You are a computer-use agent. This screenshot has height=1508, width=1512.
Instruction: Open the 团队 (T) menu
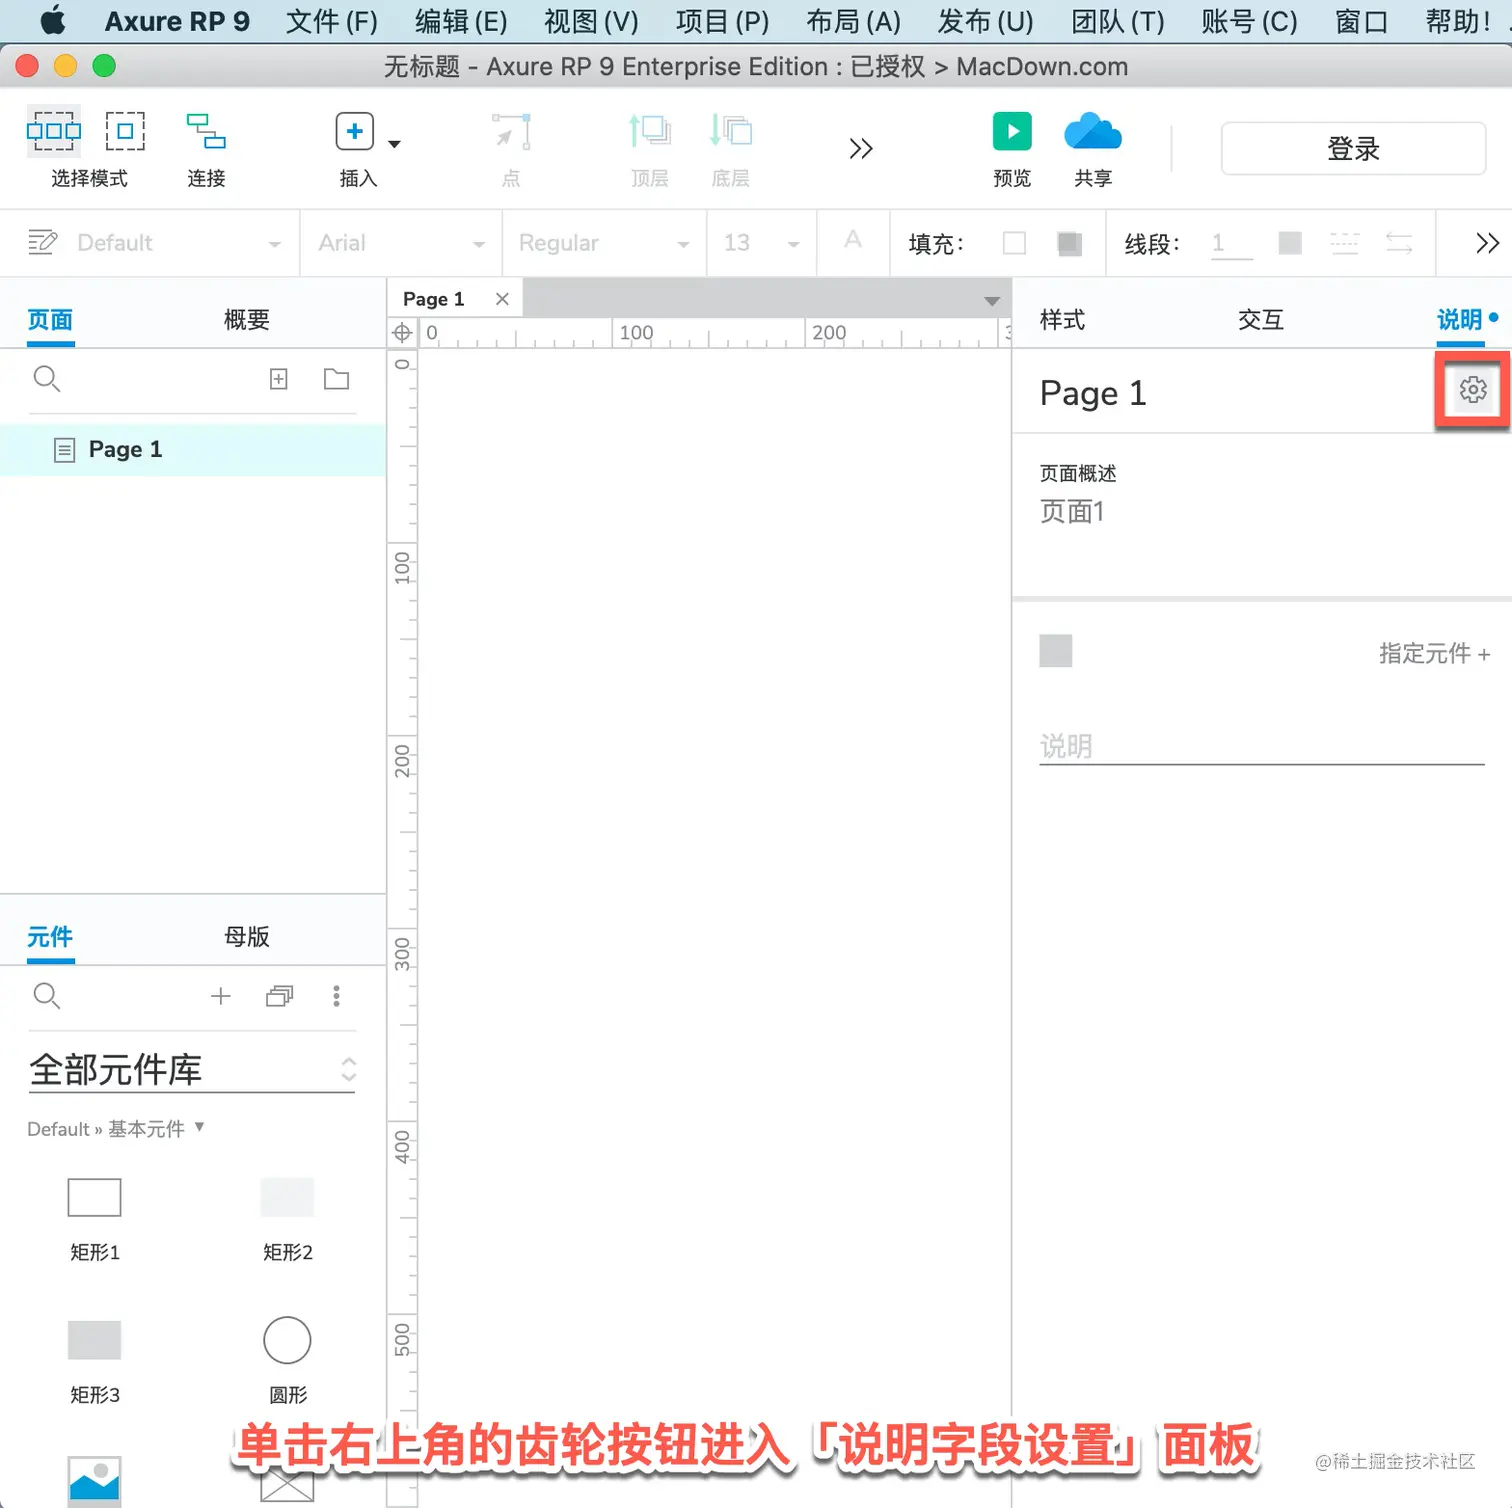click(1118, 21)
